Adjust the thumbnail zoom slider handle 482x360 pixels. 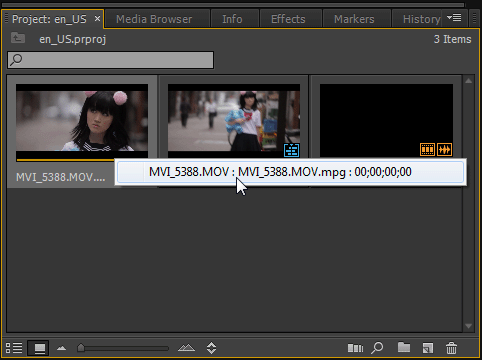(x=81, y=348)
